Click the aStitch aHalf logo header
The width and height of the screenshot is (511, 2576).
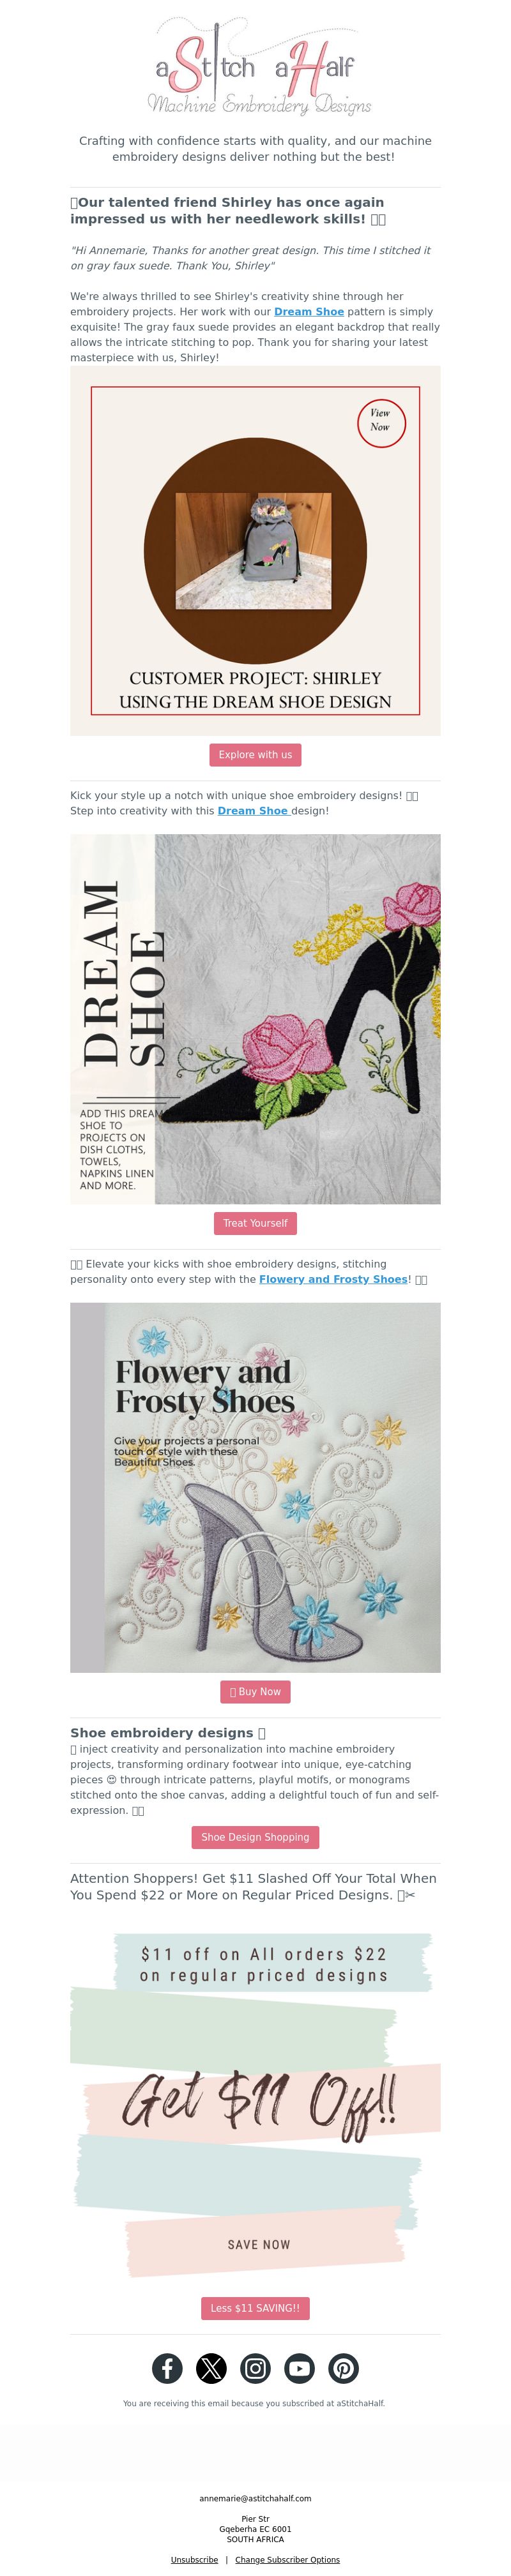(x=256, y=66)
